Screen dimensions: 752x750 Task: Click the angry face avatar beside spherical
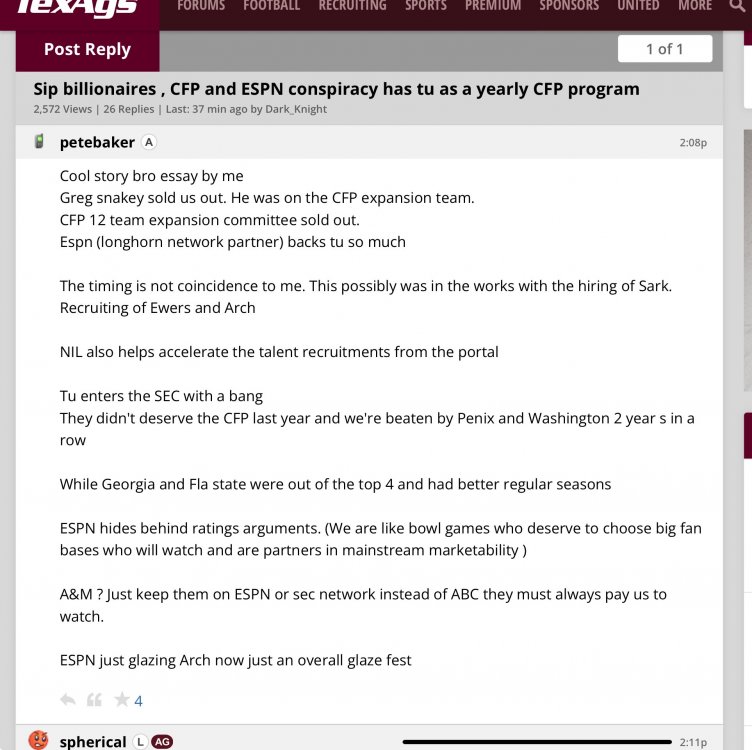click(39, 741)
